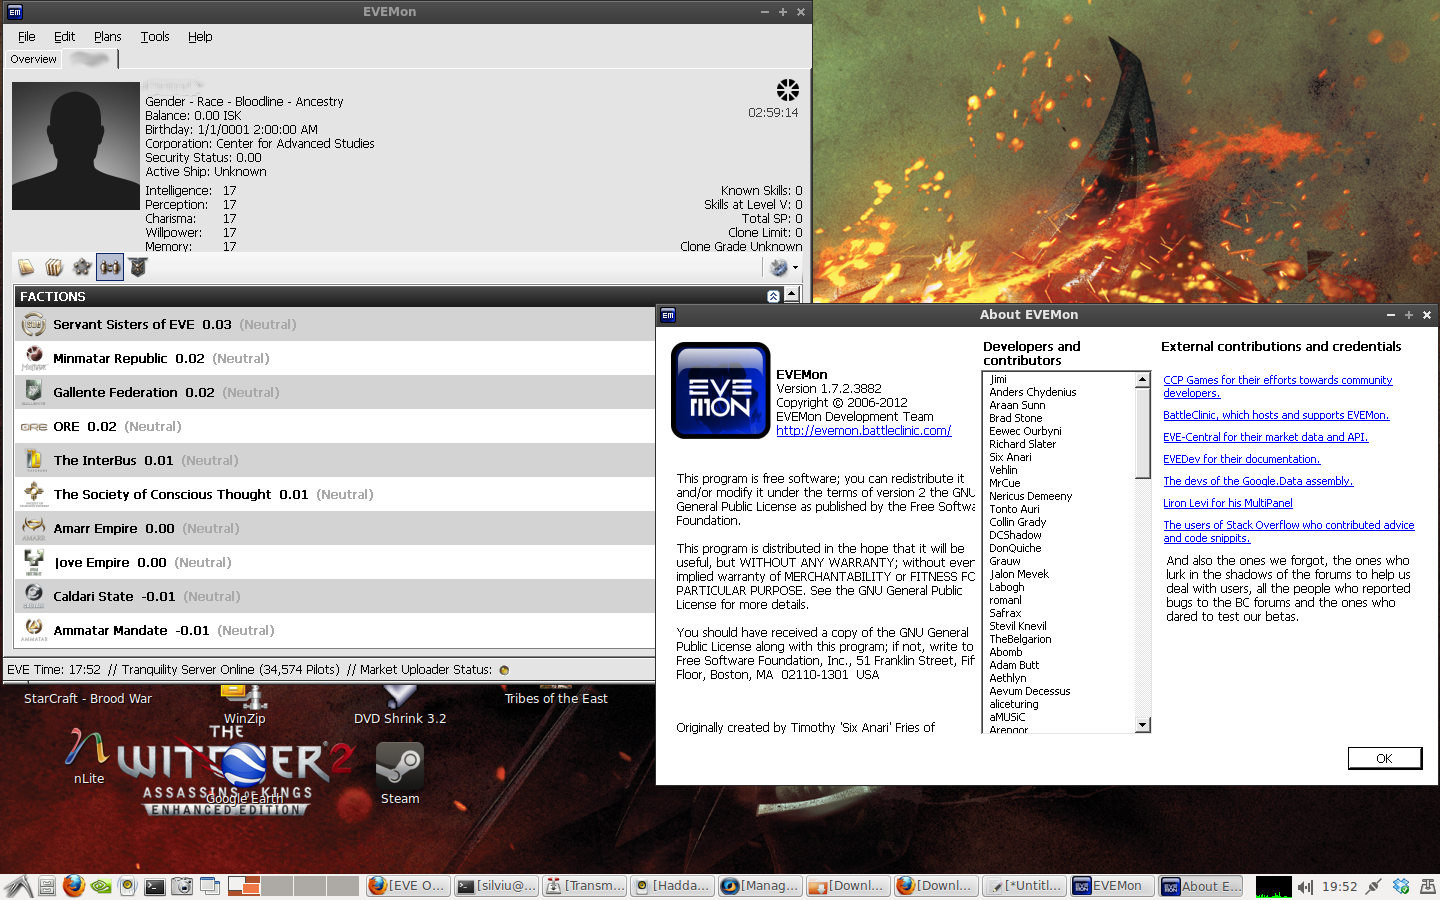Collapse the FACTIONS group header chevron

(x=773, y=297)
